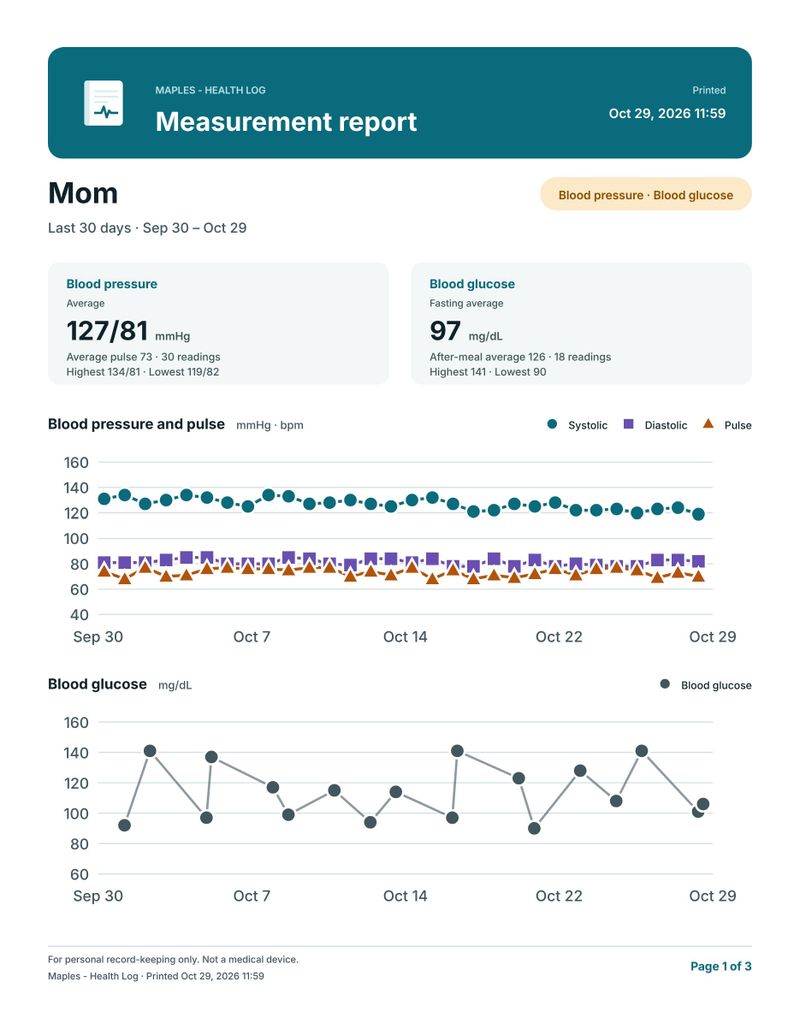Click Oct 22 label on blood pressure chart

click(559, 637)
